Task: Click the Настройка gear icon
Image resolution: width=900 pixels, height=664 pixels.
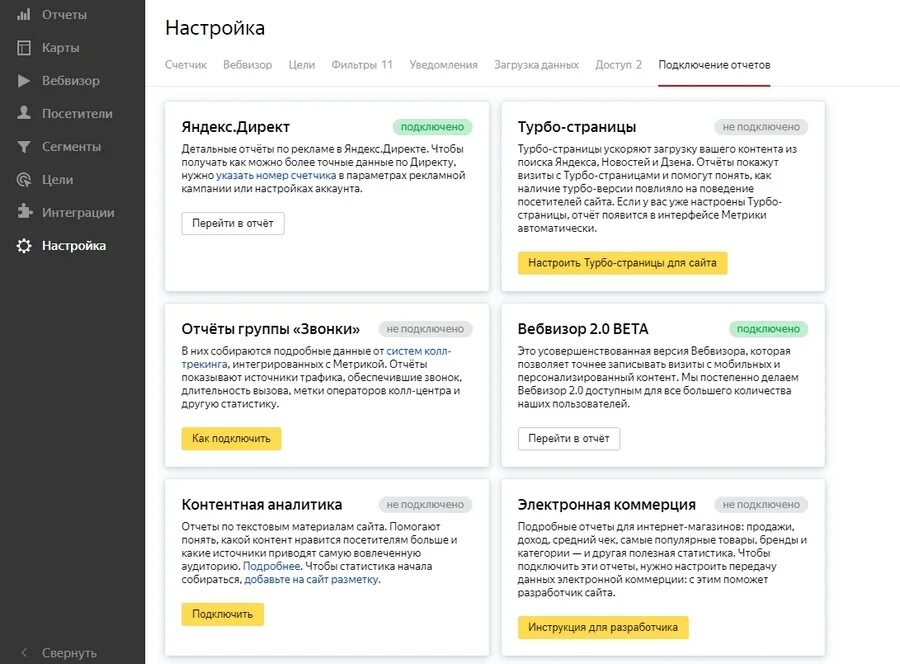Action: 24,246
